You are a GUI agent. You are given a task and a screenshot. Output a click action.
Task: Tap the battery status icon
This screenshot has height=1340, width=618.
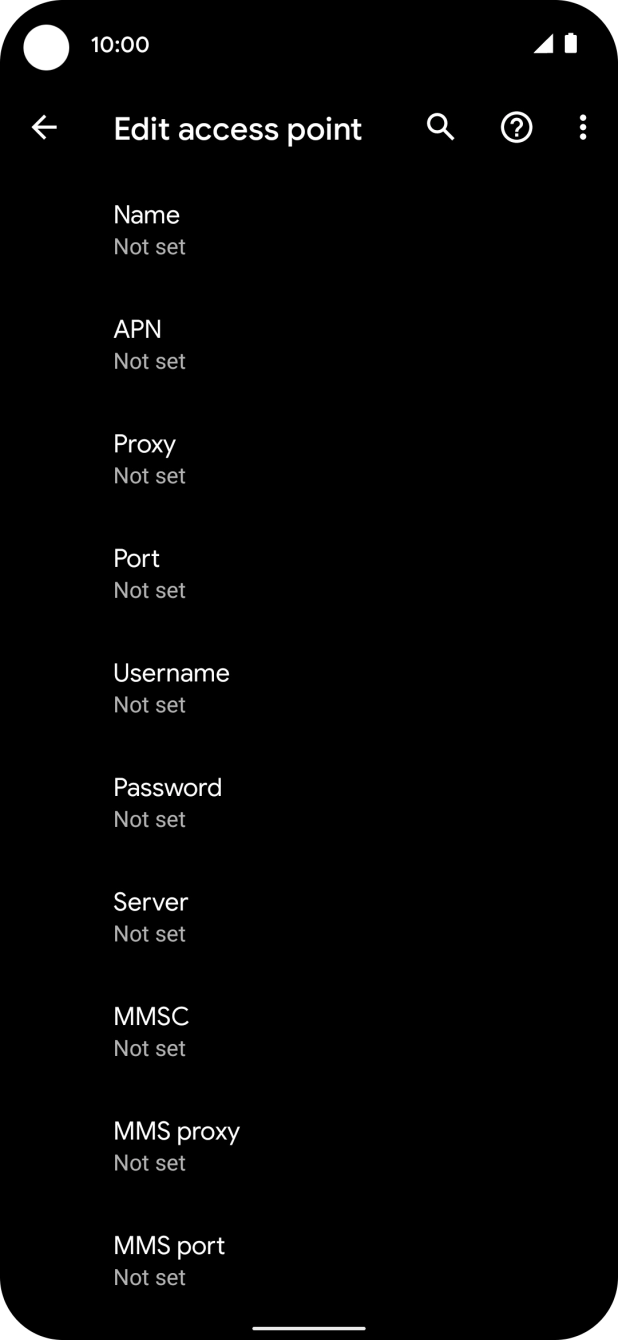tap(571, 44)
